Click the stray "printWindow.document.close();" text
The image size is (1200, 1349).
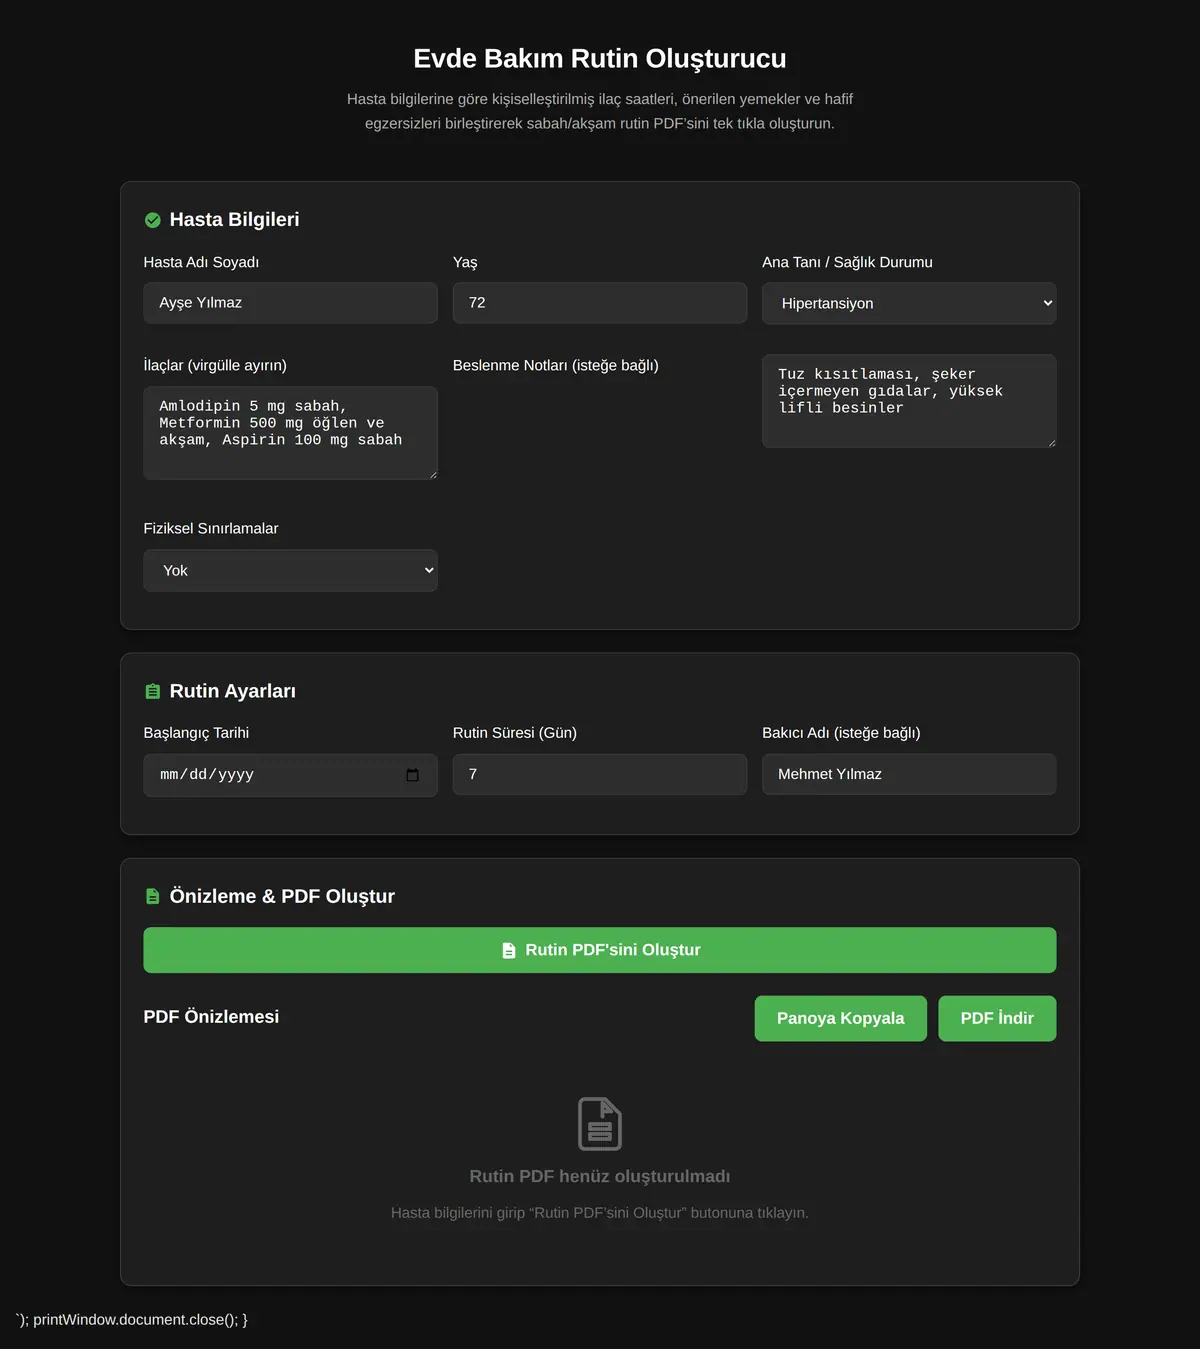tap(135, 1320)
